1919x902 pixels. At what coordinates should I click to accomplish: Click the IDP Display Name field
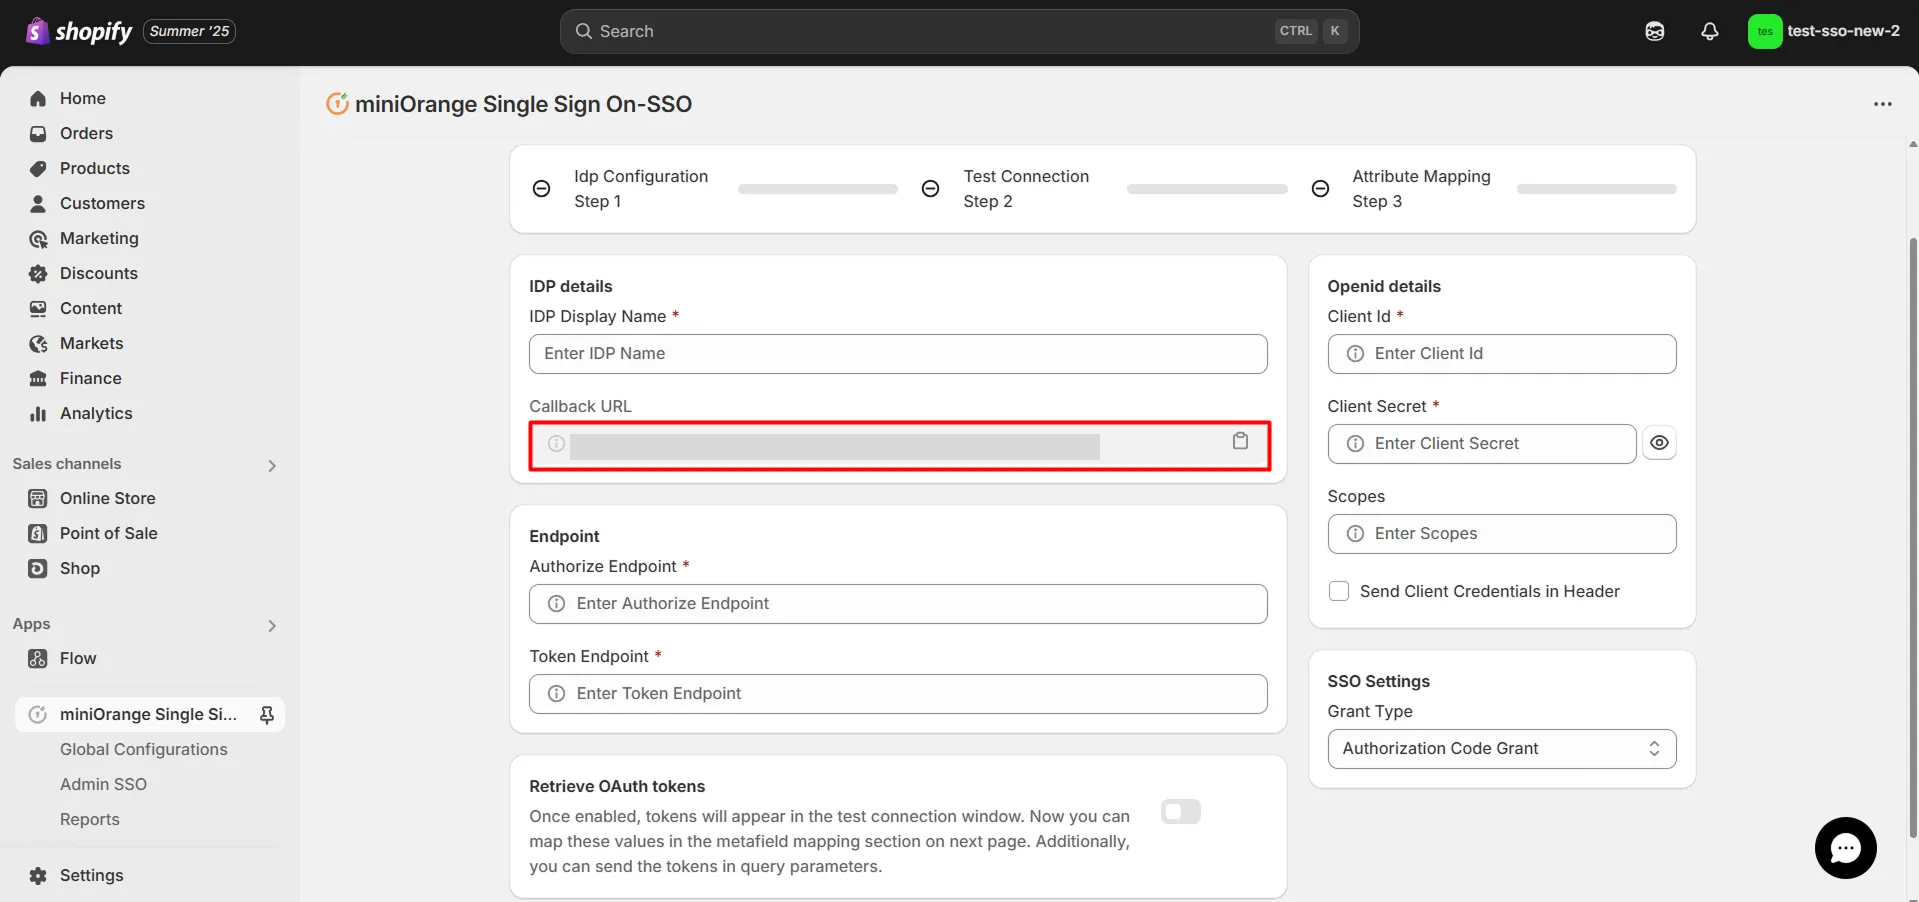(898, 354)
